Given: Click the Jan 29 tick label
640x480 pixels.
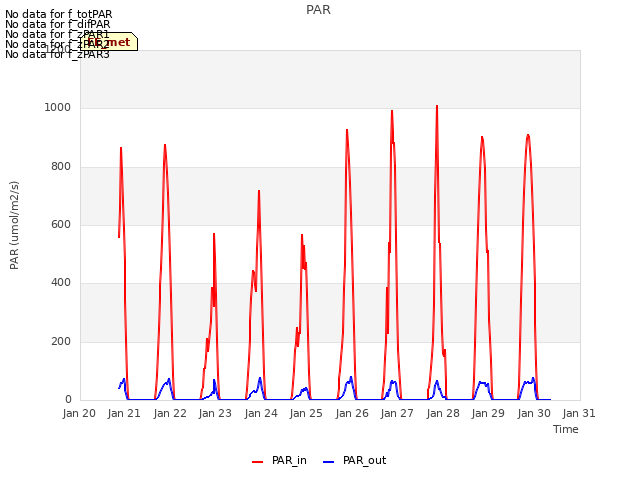Looking at the screenshot, I should [488, 413].
